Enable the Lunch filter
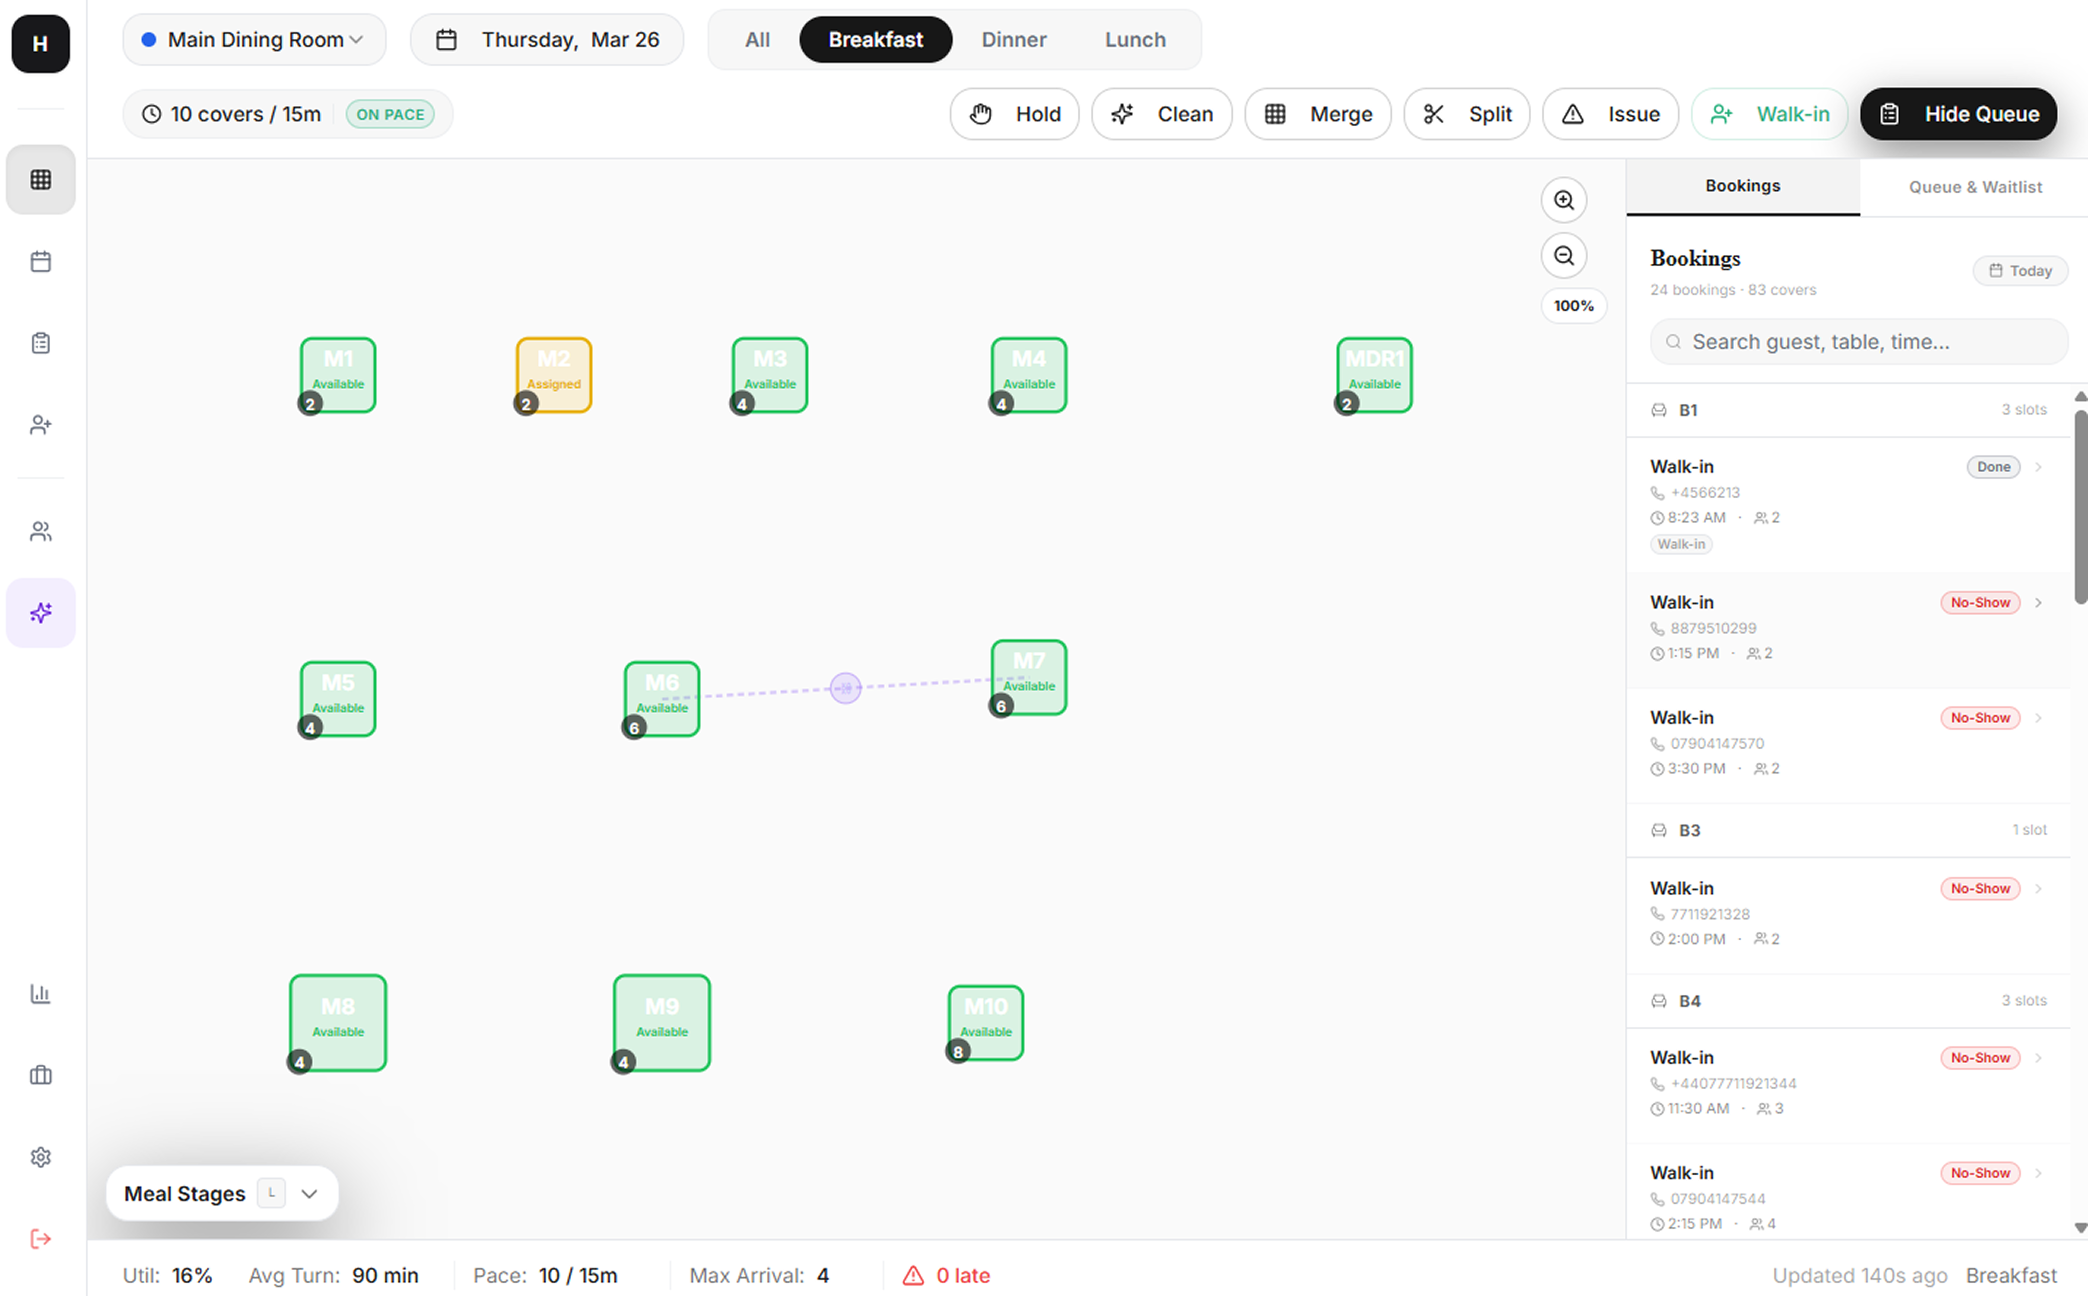Image resolution: width=2088 pixels, height=1296 pixels. [1135, 40]
